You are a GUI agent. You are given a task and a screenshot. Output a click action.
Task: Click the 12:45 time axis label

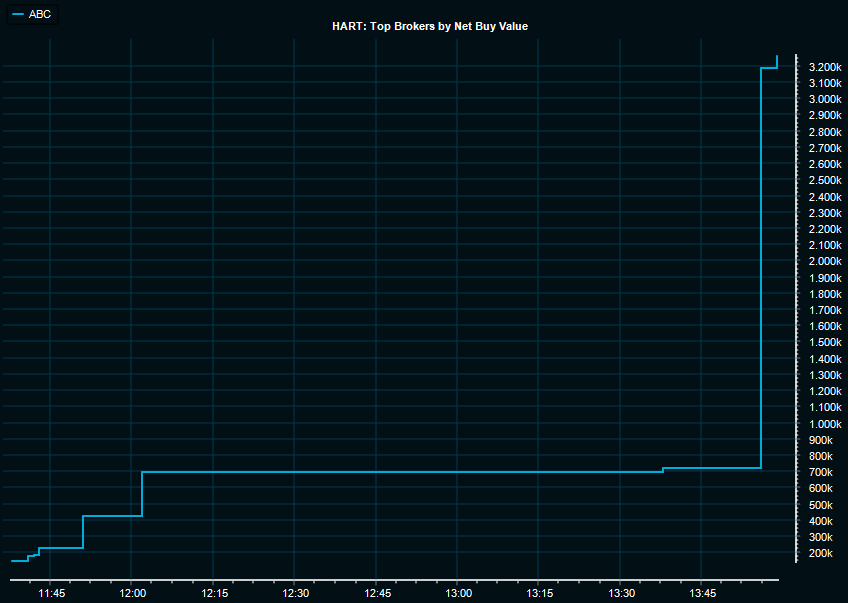point(377,593)
